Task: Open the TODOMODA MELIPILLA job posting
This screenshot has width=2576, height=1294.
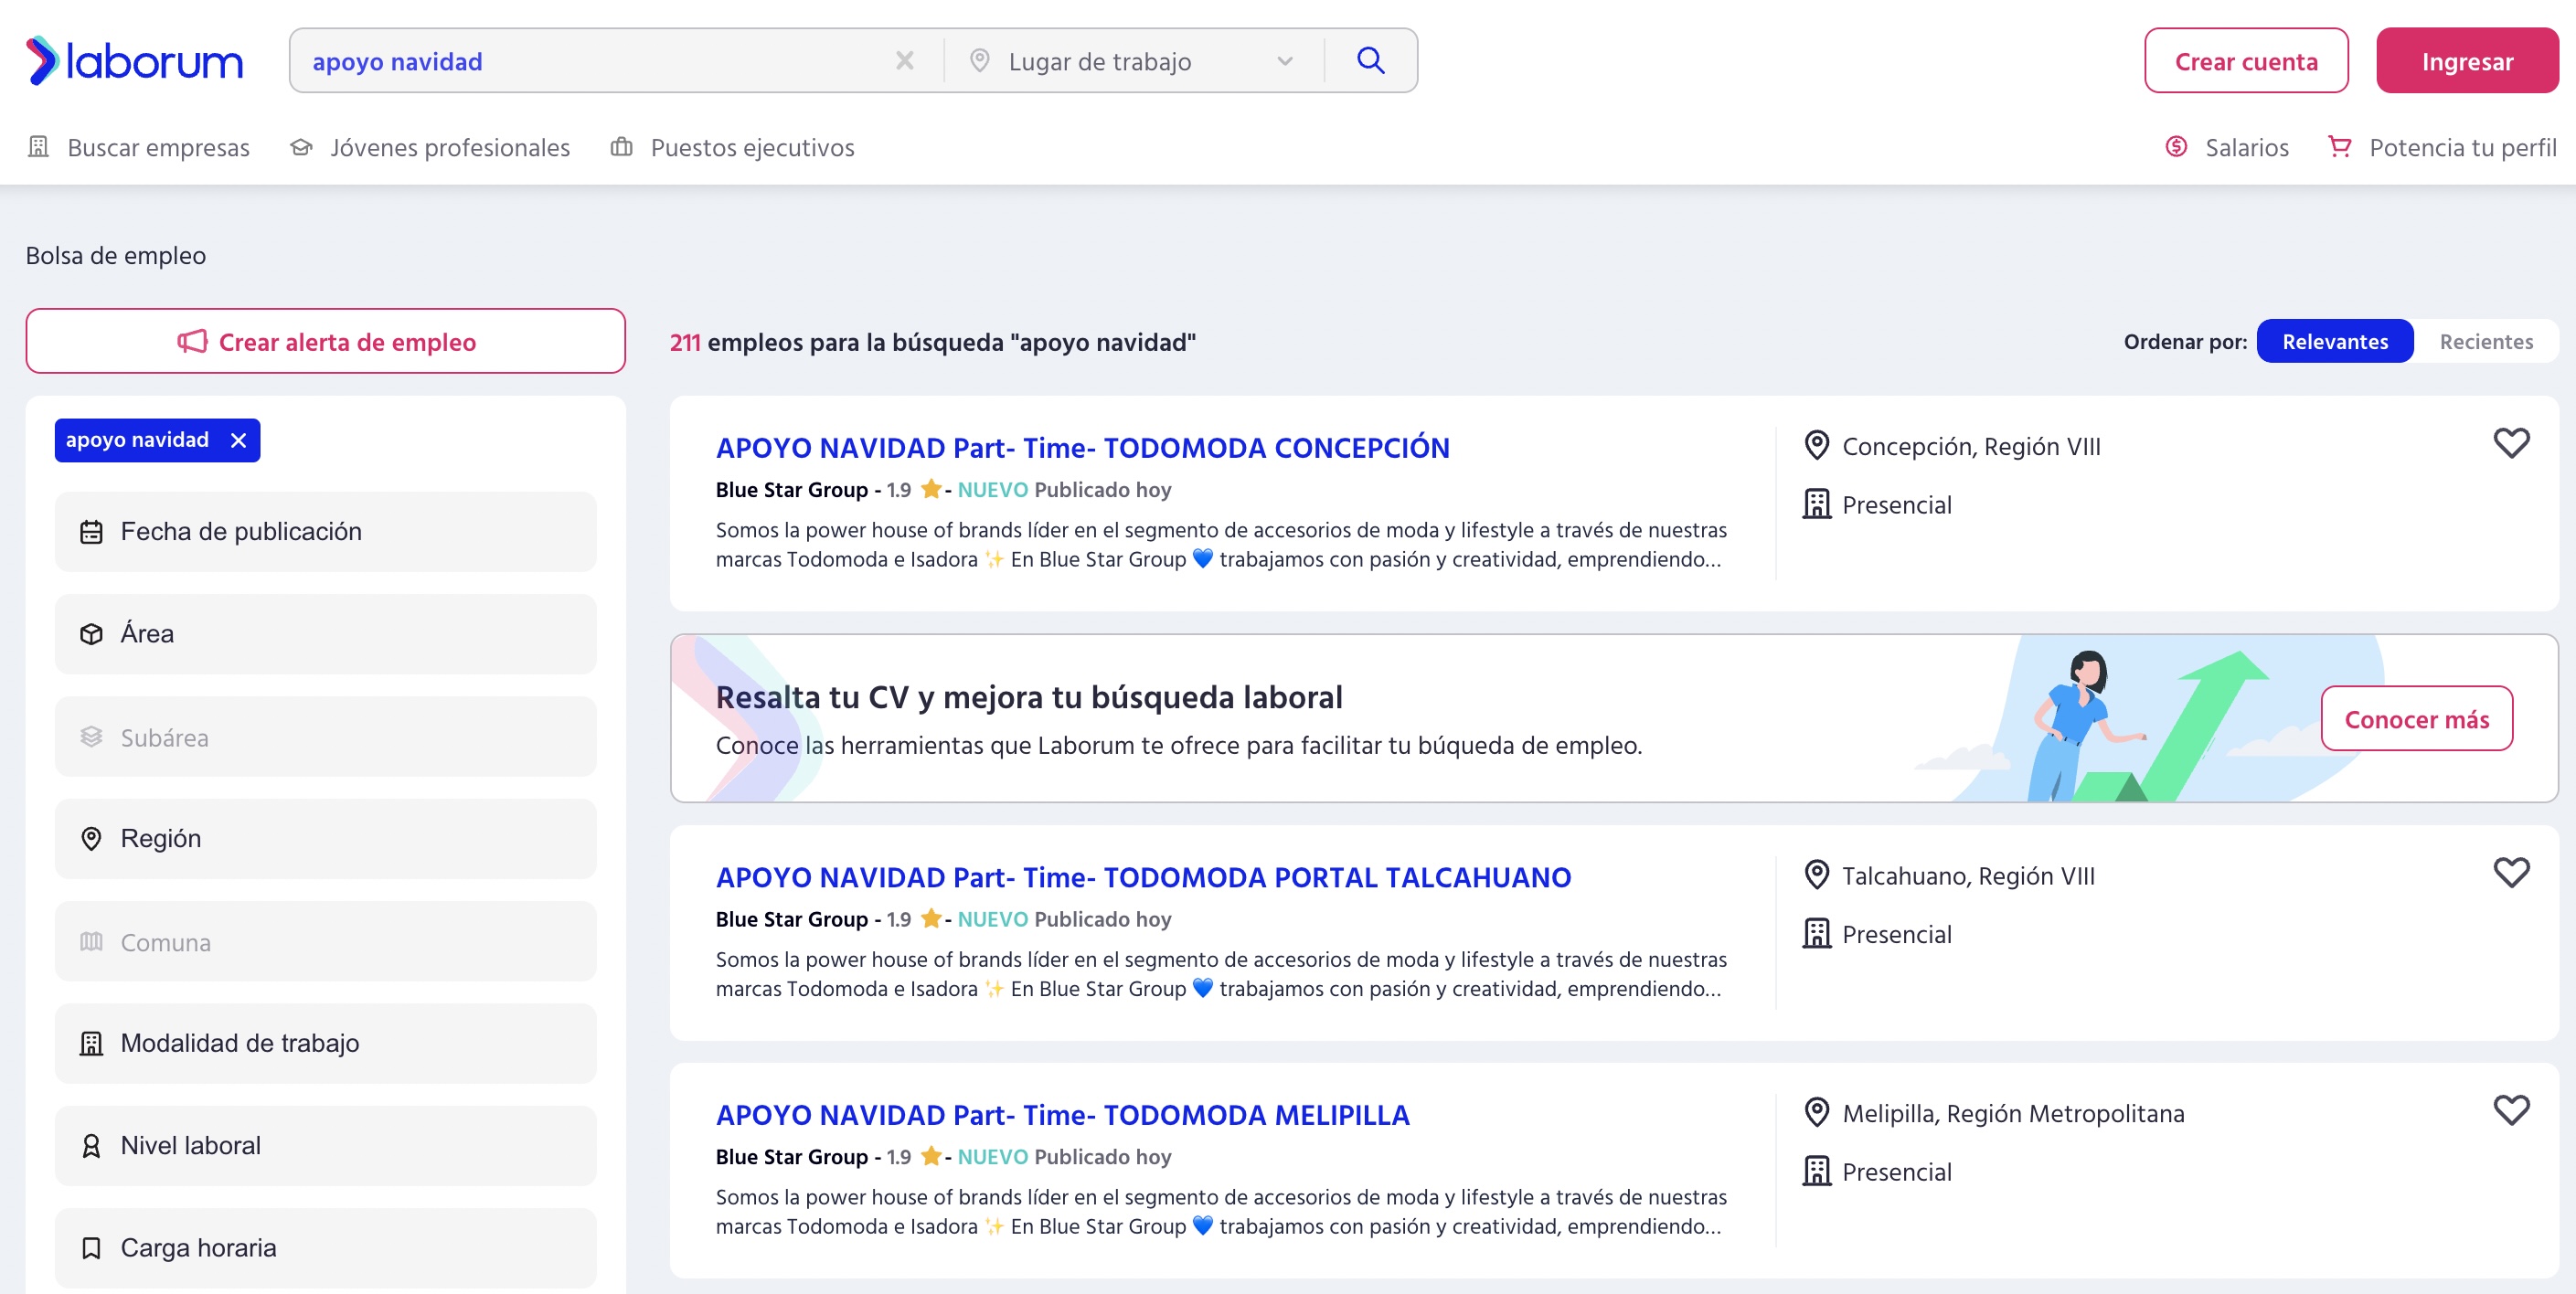Action: click(x=1062, y=1115)
